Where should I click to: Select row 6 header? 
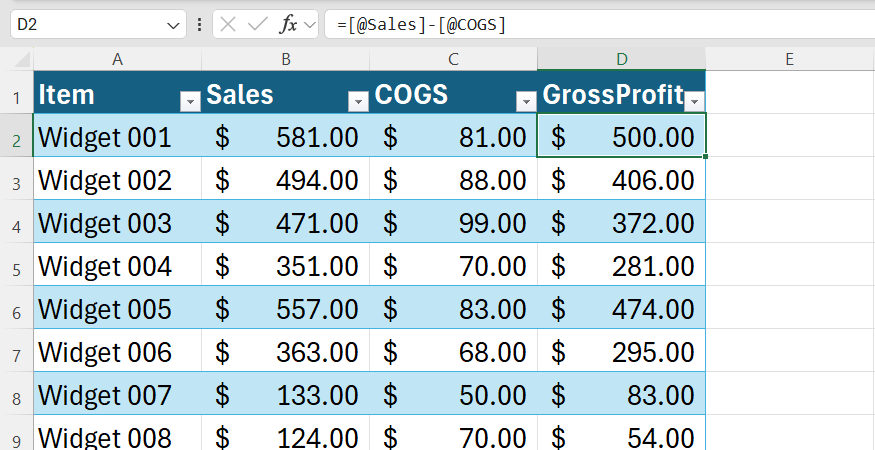[16, 308]
